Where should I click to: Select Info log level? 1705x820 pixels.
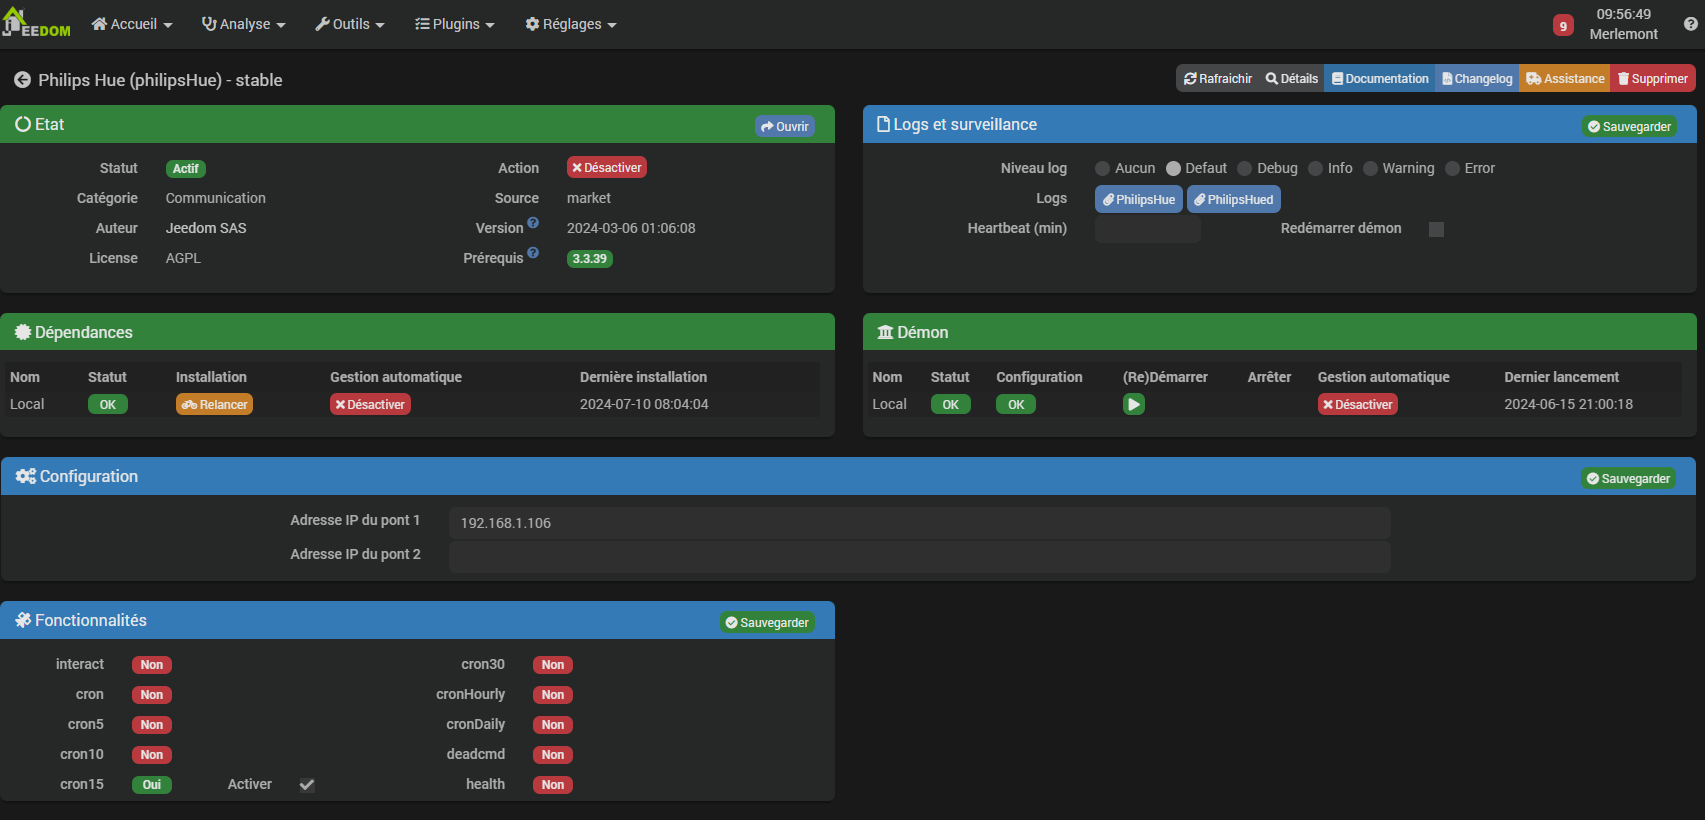click(x=1316, y=169)
